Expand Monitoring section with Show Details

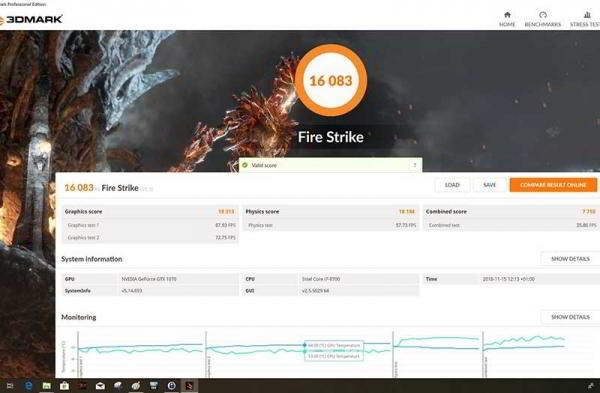coord(570,317)
